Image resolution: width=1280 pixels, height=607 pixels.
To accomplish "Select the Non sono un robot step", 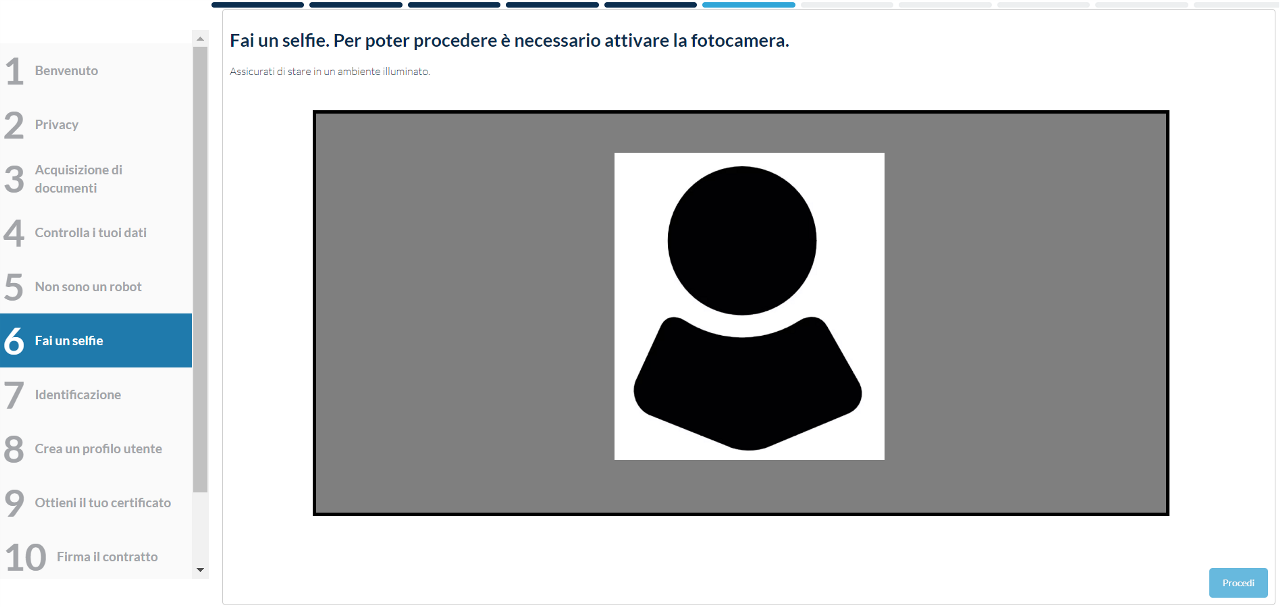I will tap(88, 287).
